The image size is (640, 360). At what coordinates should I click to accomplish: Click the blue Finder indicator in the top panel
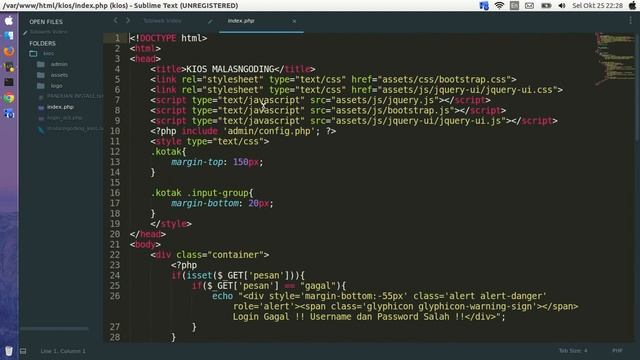point(484,6)
